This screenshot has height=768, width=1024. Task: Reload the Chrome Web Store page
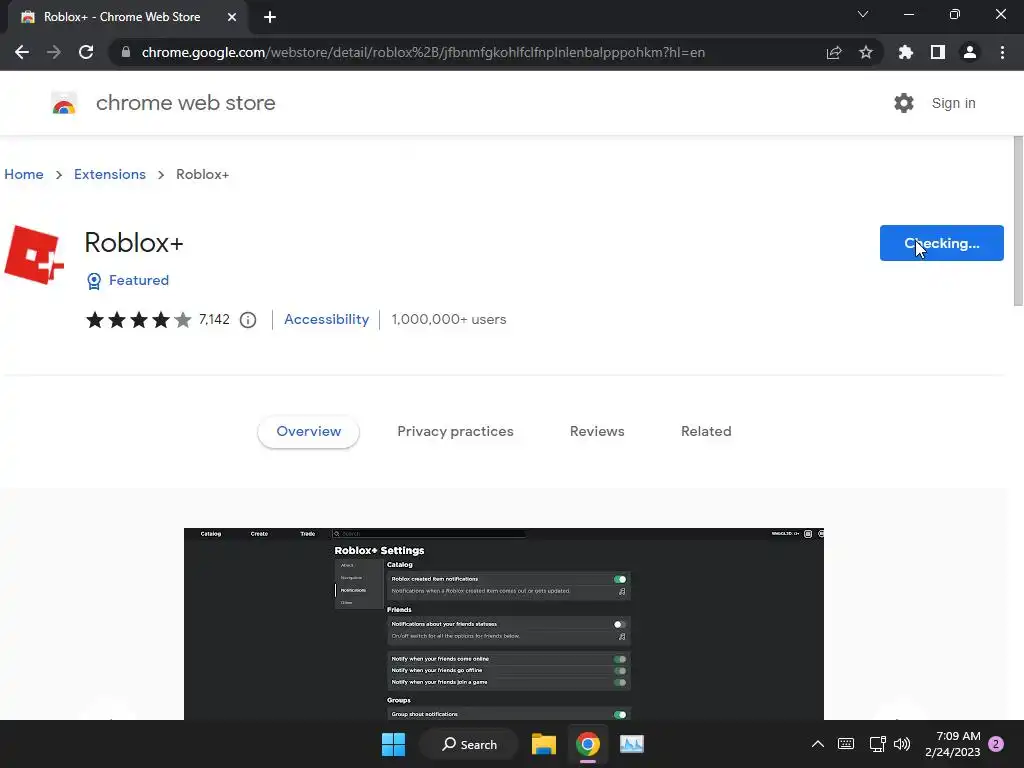[x=86, y=52]
